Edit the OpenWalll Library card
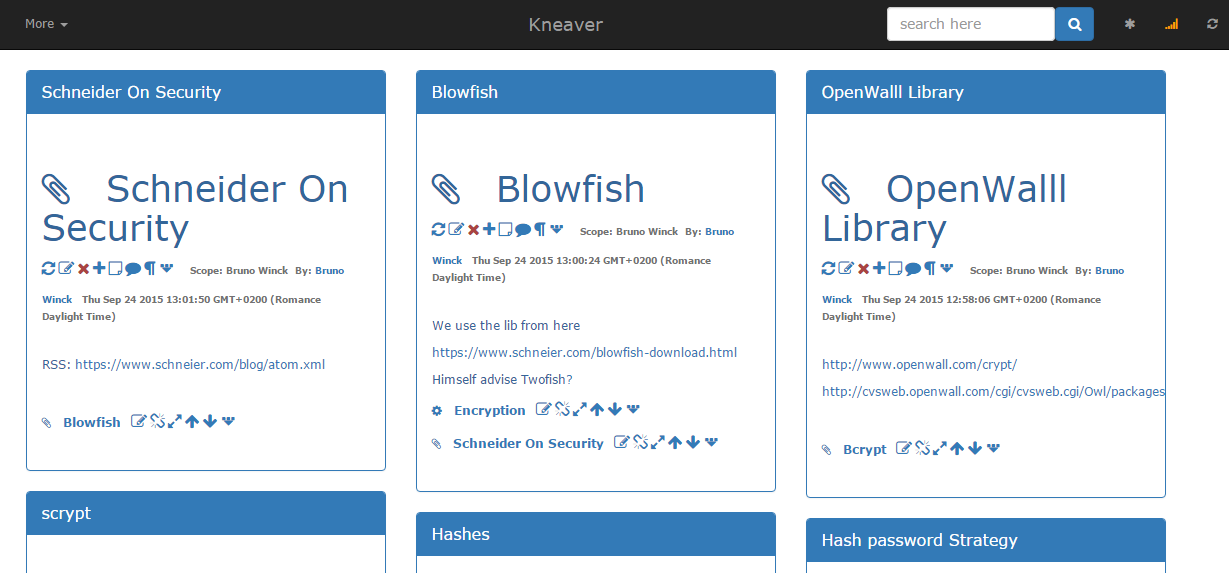The width and height of the screenshot is (1229, 573). (846, 268)
